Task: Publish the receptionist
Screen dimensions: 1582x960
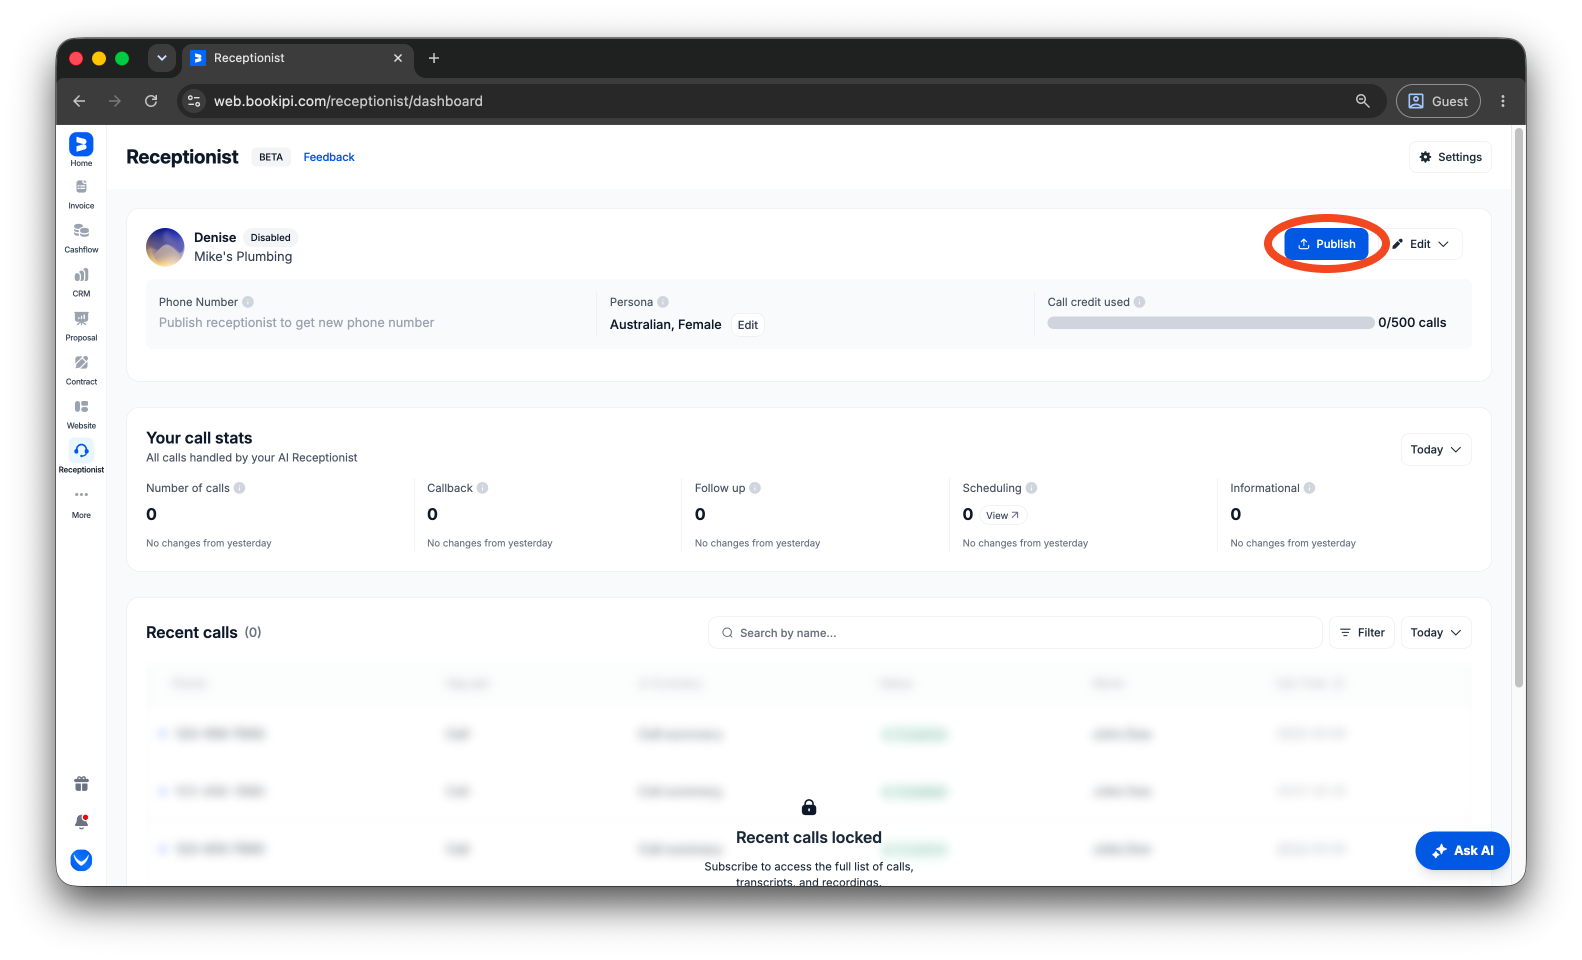Action: click(x=1326, y=244)
